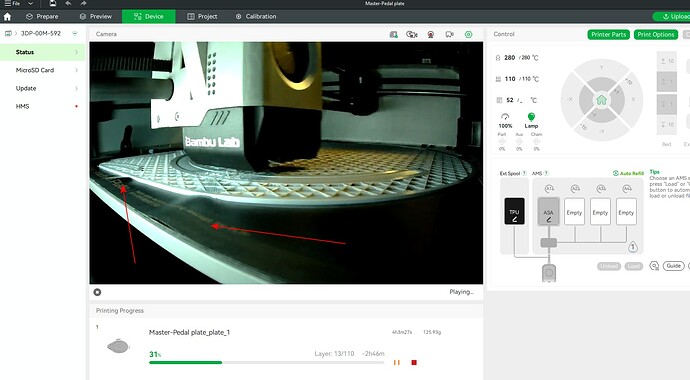Viewport: 690px width, 380px height.
Task: Click the help icon next to AMS
Action: click(546, 173)
